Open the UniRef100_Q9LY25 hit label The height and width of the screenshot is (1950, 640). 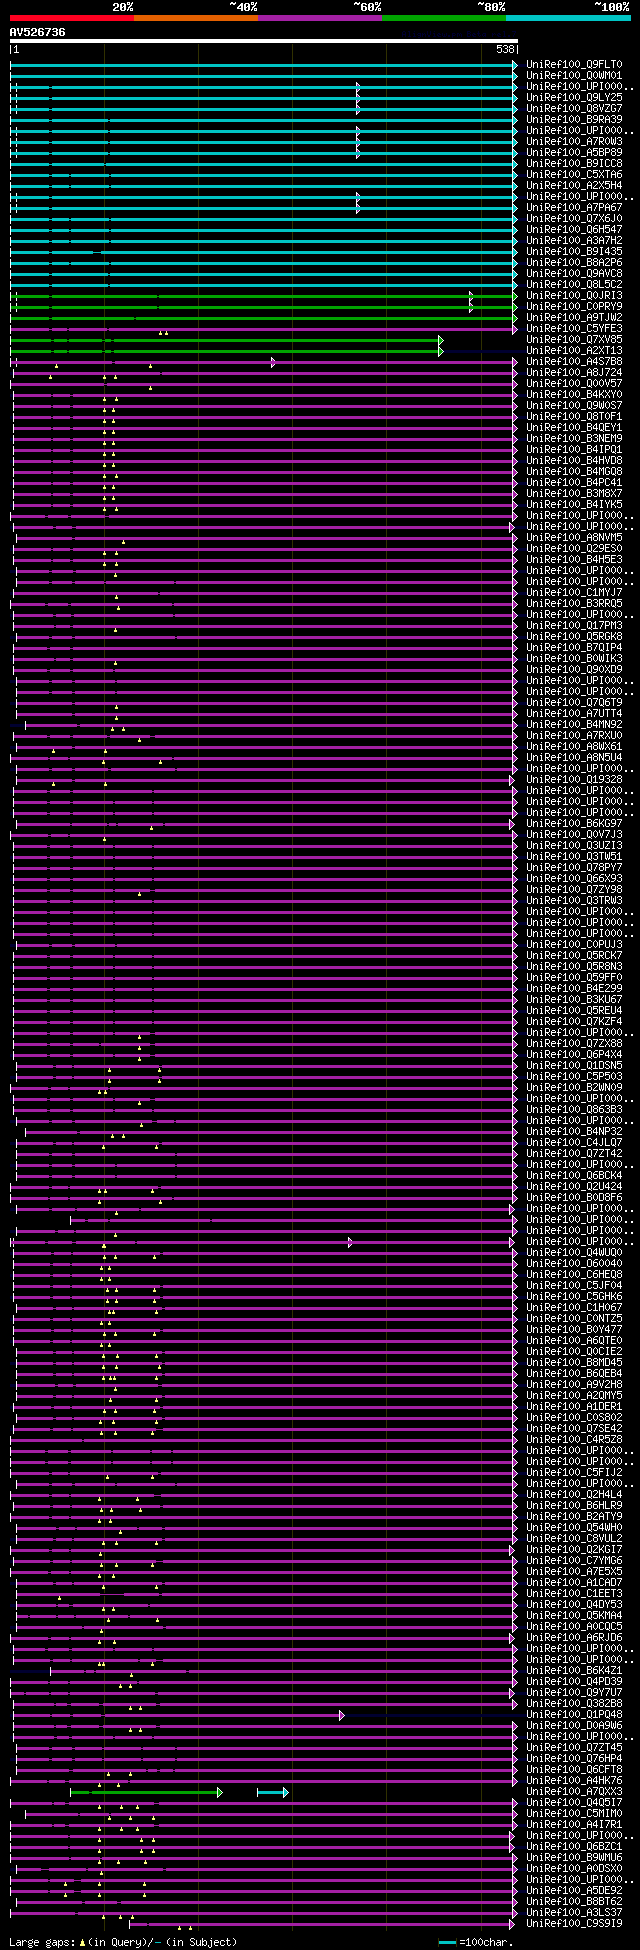point(574,97)
